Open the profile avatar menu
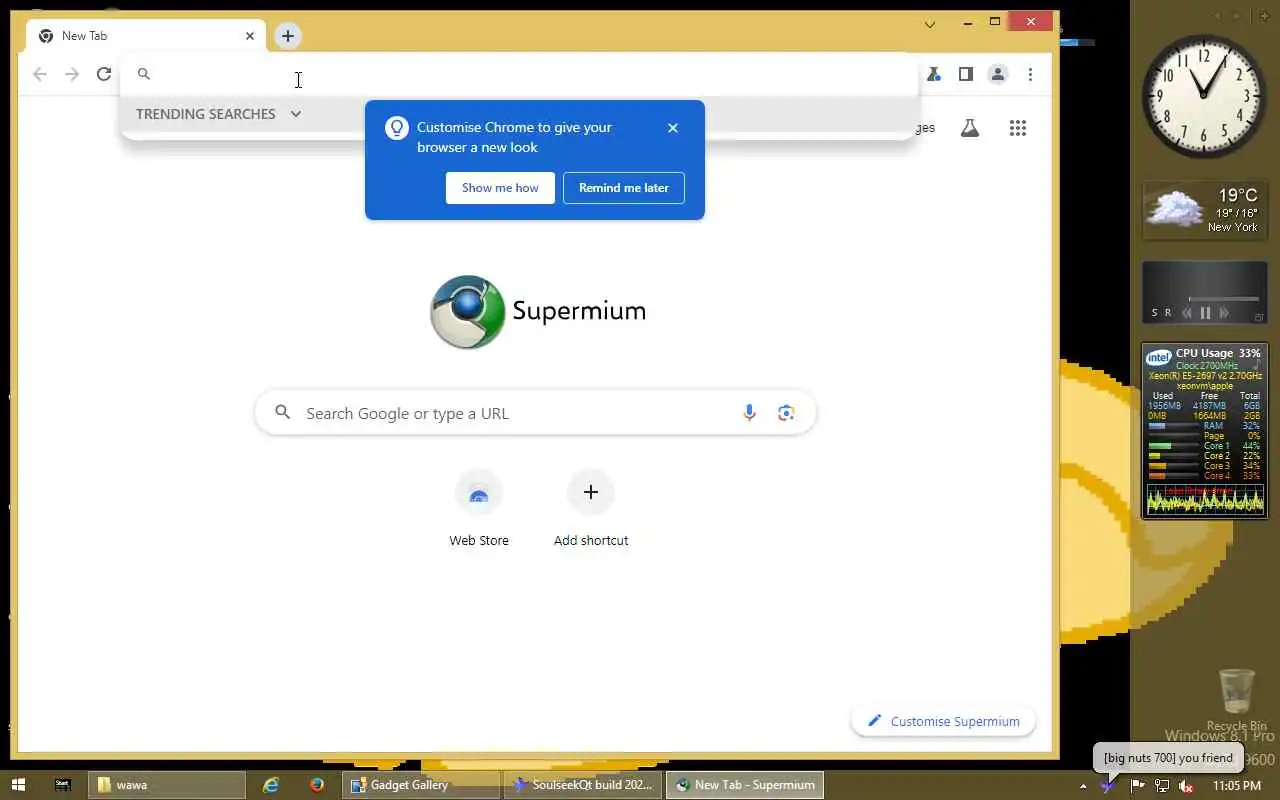 (x=998, y=74)
